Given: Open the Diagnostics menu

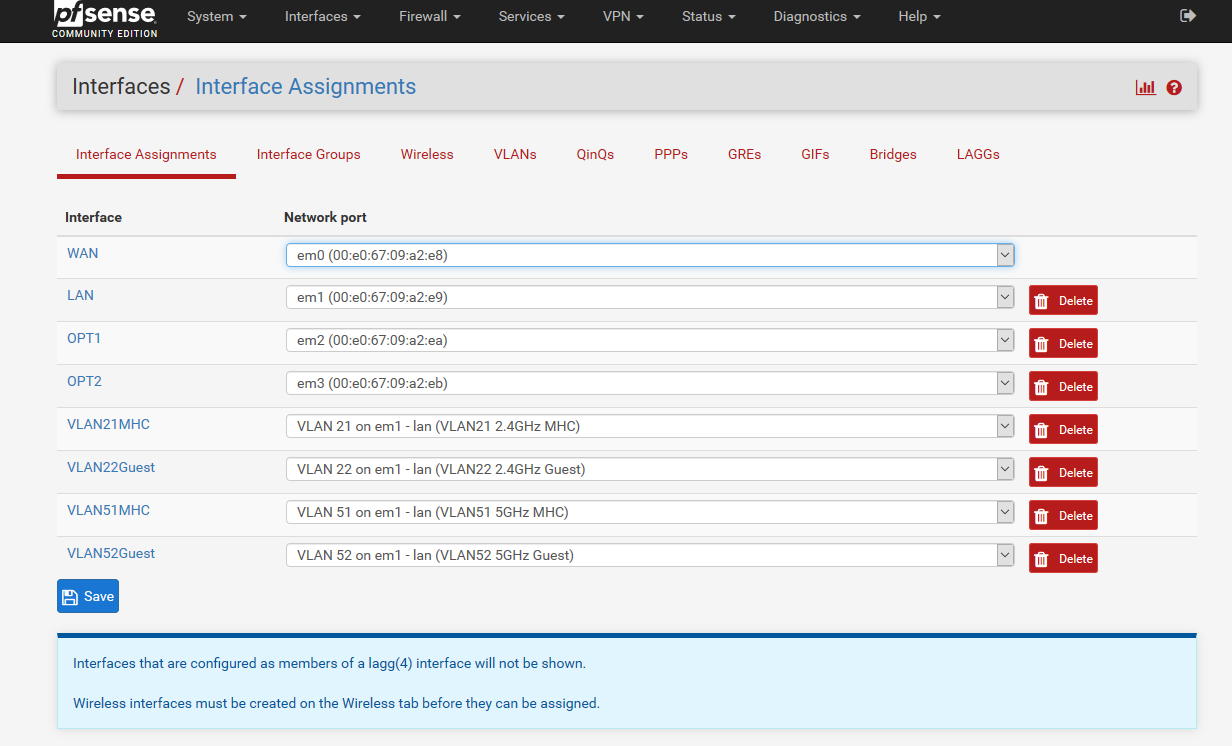Looking at the screenshot, I should coord(817,17).
